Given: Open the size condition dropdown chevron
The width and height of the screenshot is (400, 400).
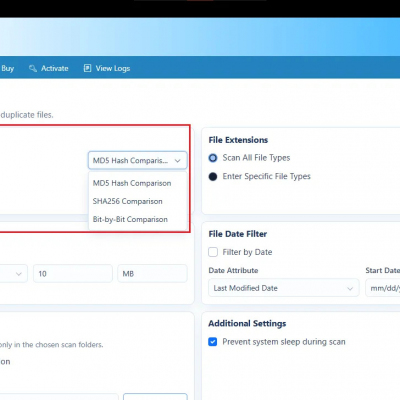Looking at the screenshot, I should (x=19, y=274).
